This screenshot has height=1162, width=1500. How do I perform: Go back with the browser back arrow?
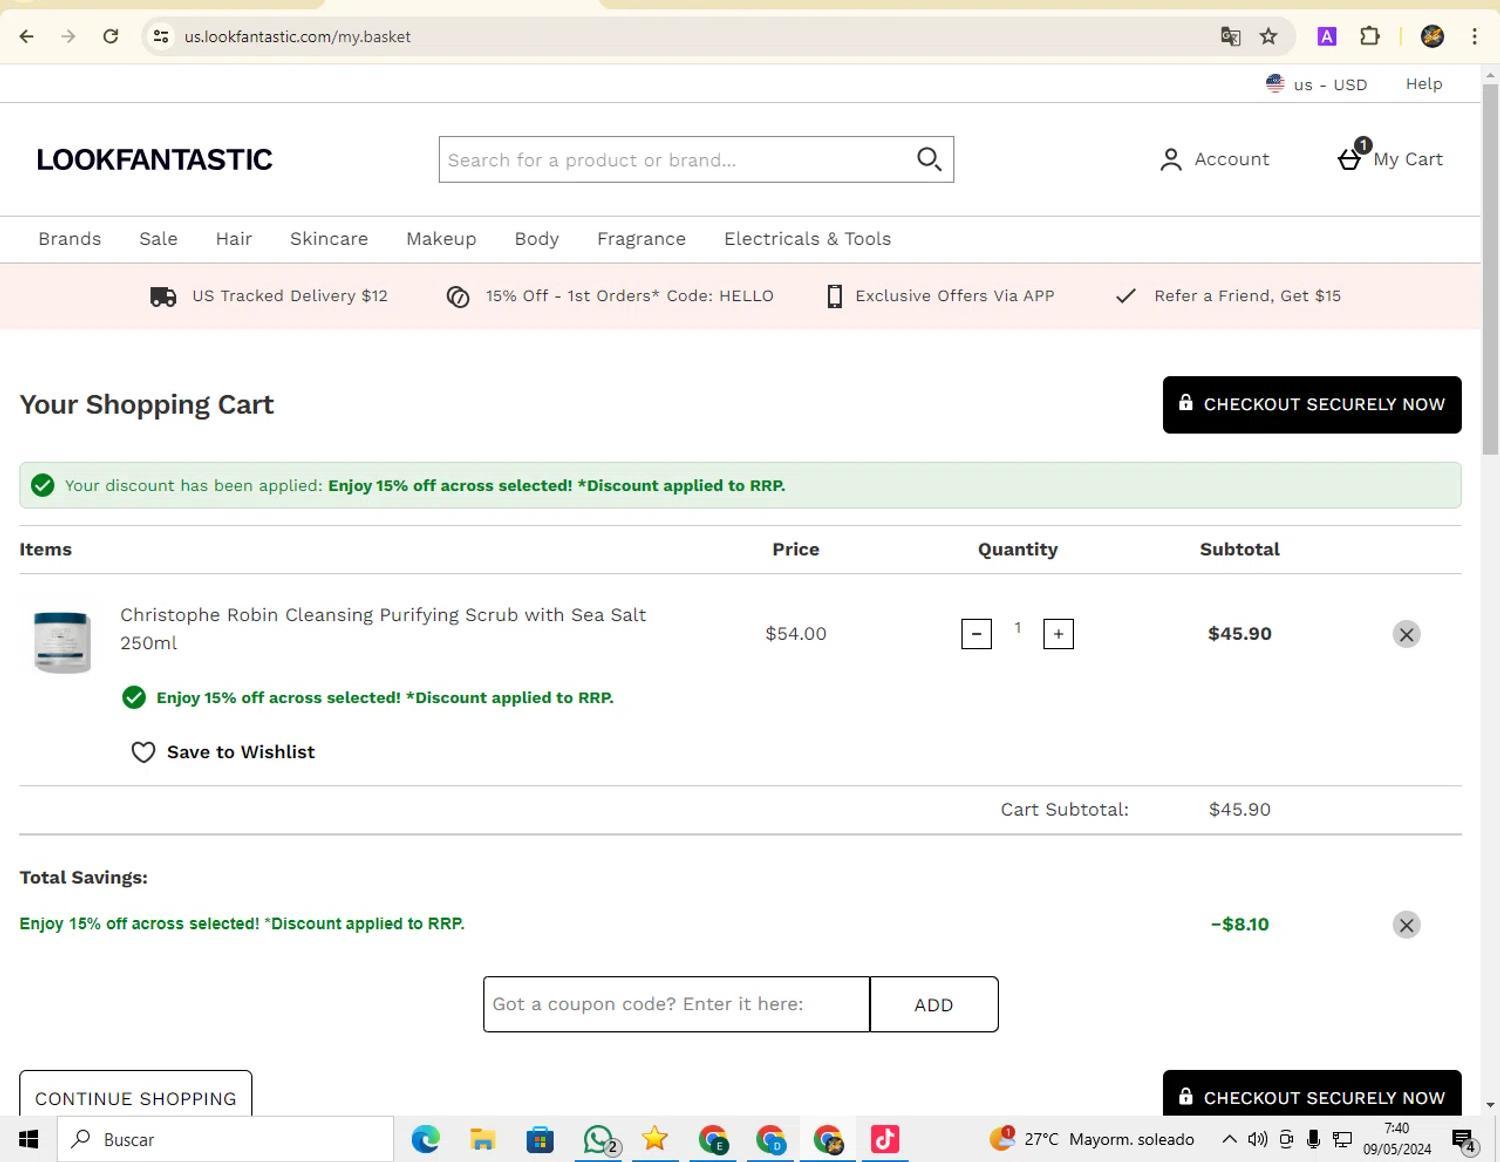click(x=27, y=37)
